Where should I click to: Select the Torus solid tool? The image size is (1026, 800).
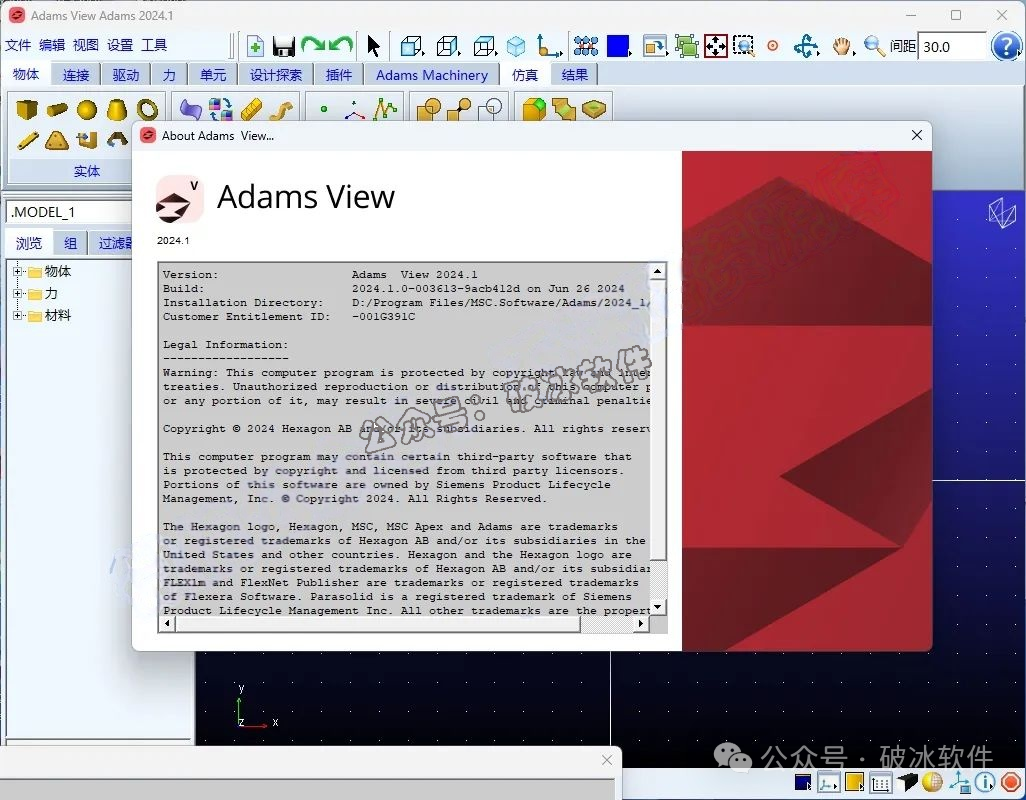(148, 108)
